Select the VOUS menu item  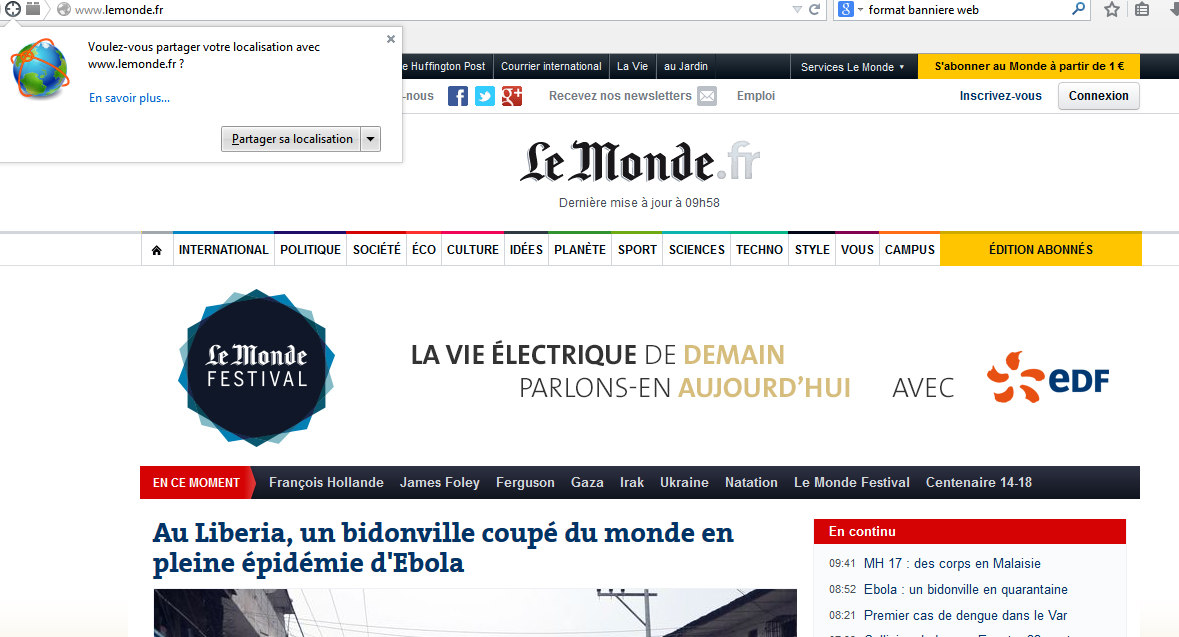(857, 250)
